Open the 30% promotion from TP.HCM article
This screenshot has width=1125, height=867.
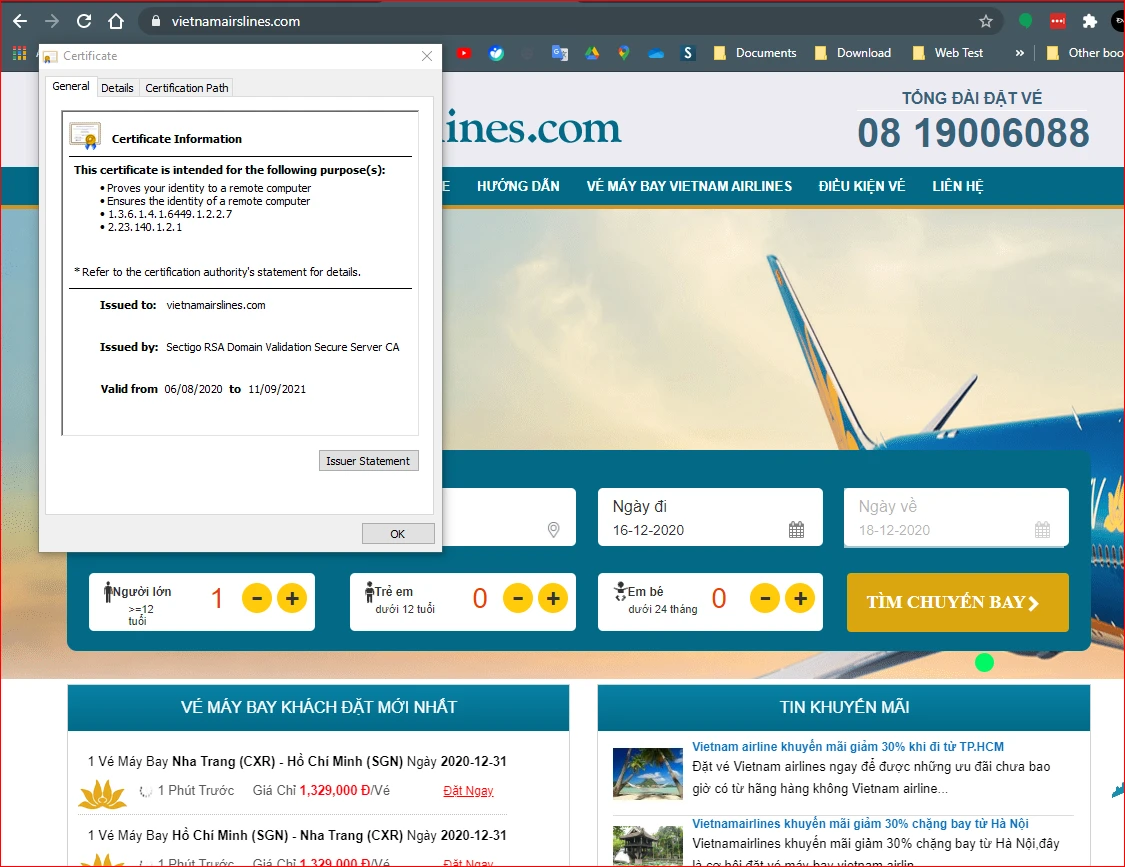pyautogui.click(x=848, y=746)
